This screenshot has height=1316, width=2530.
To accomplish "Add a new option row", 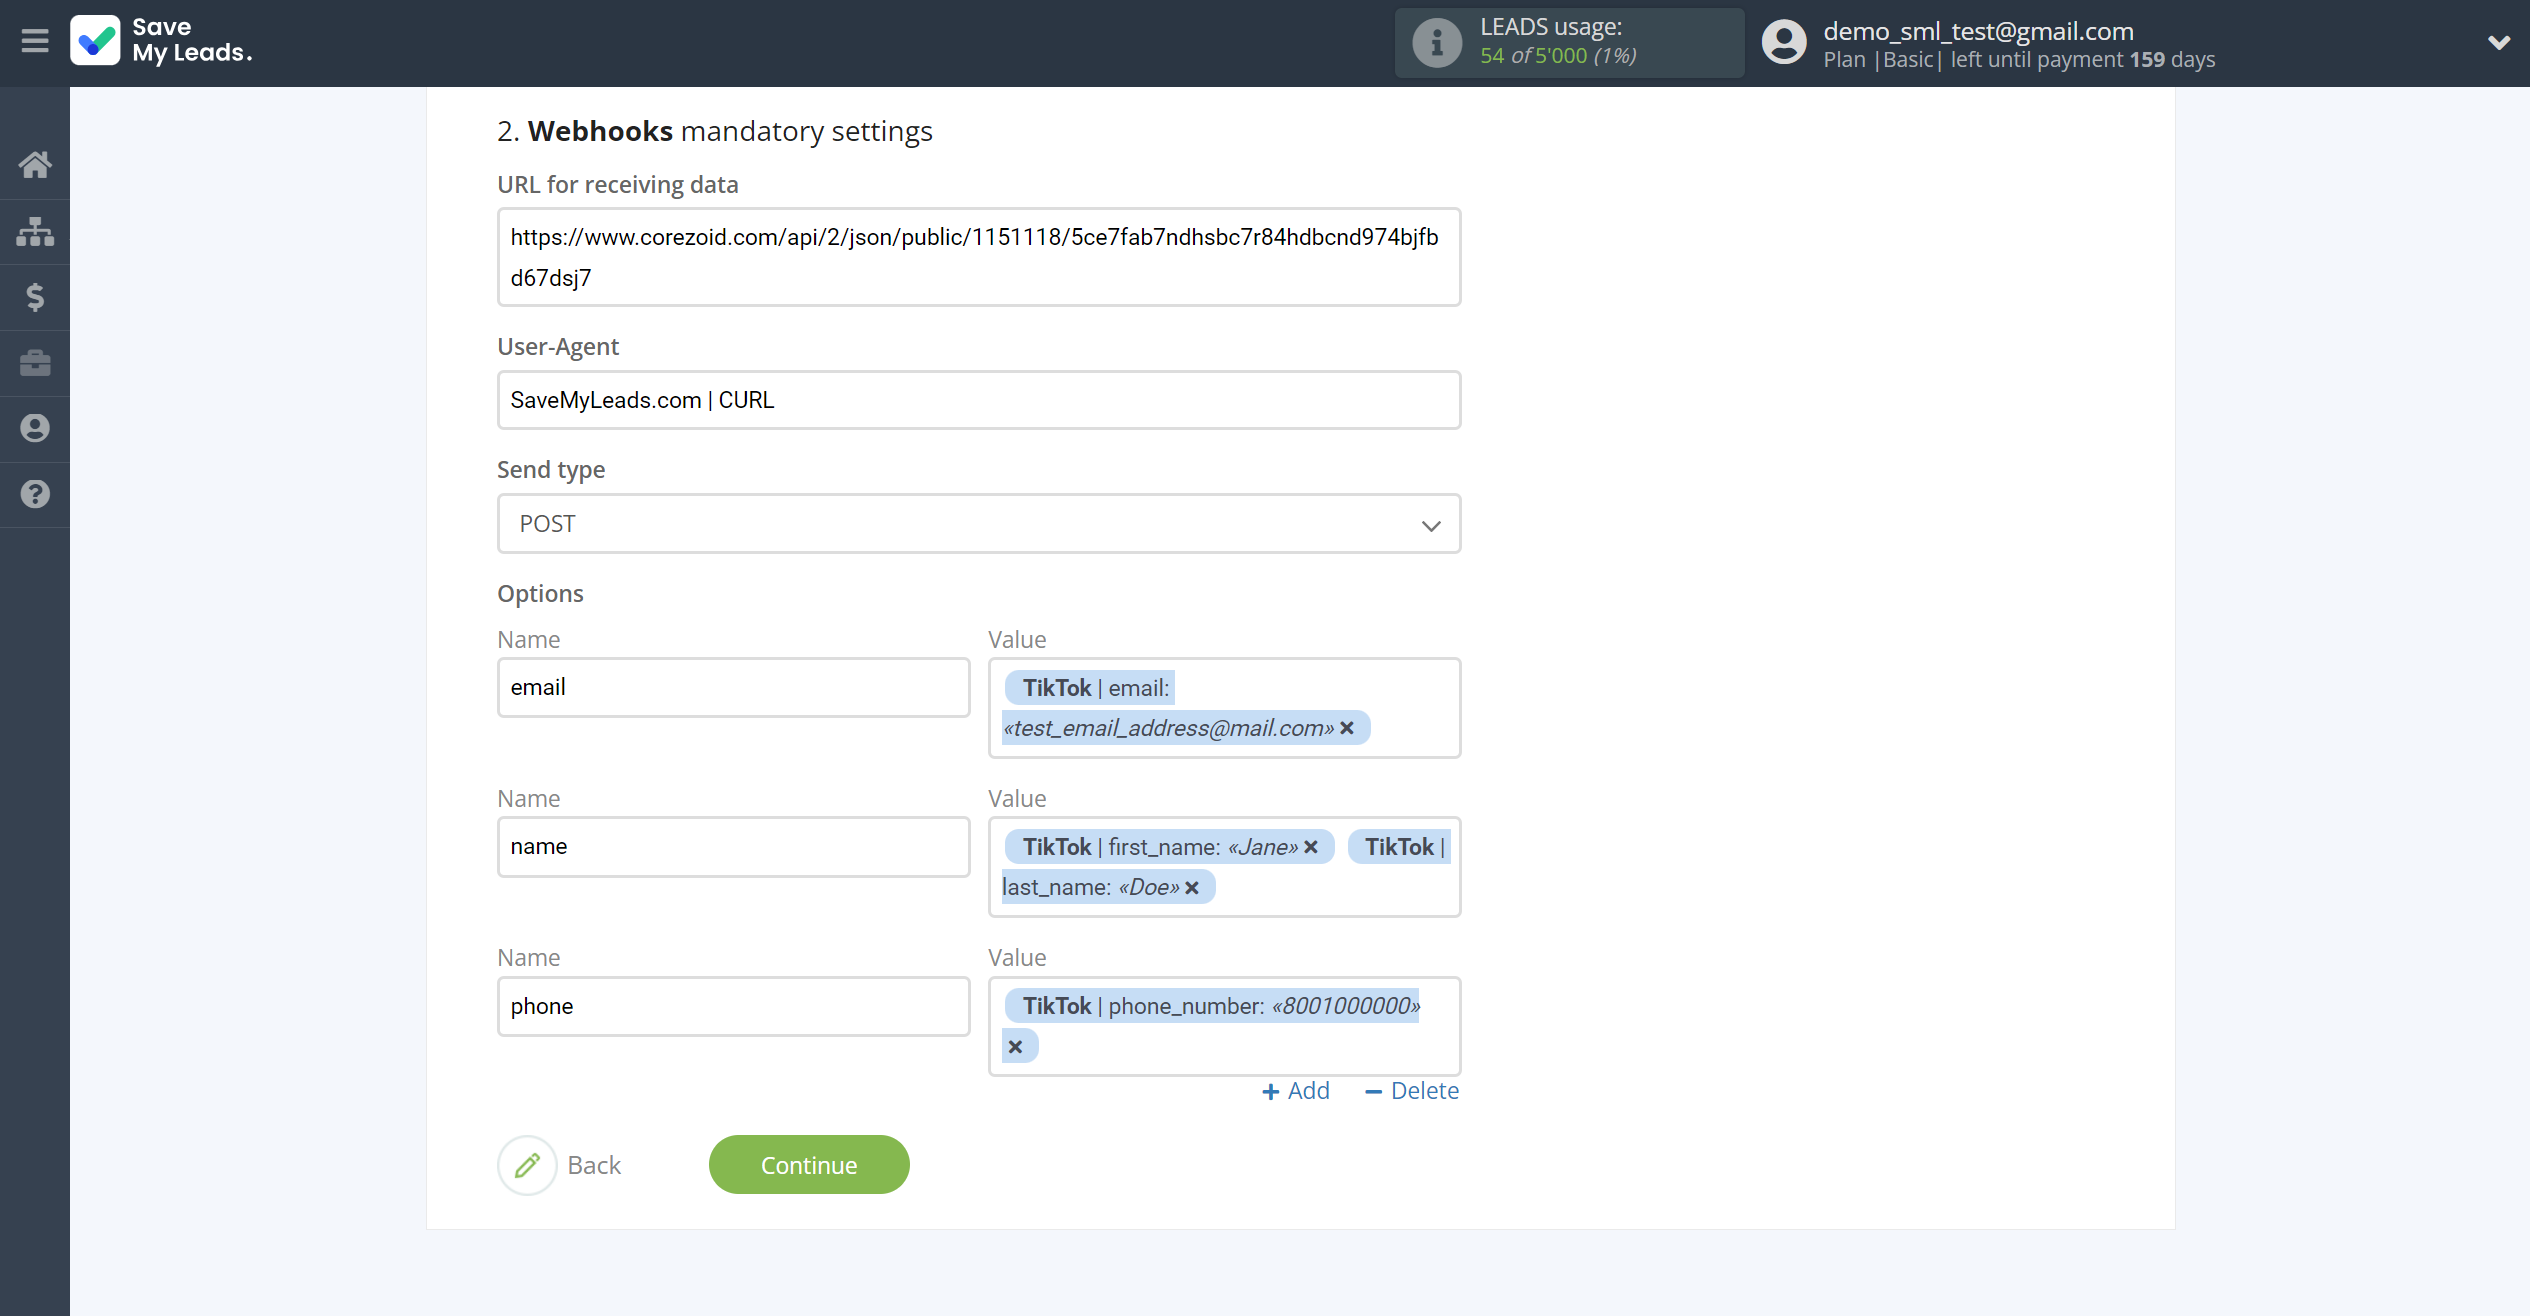I will tap(1296, 1091).
